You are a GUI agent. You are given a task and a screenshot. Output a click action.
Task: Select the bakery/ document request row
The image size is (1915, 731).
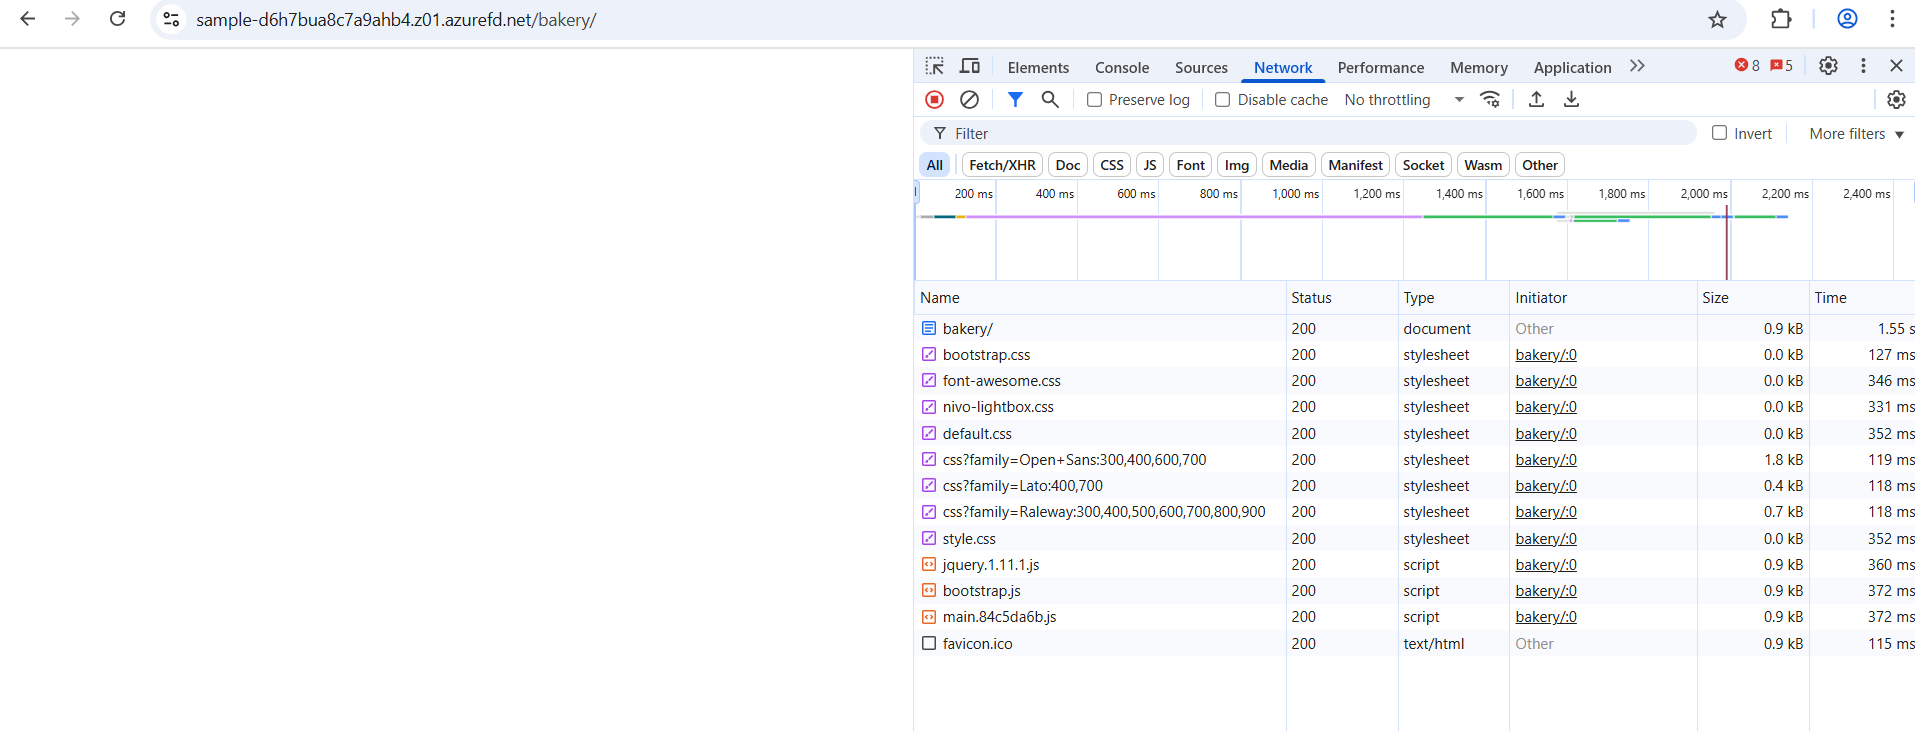tap(1414, 329)
